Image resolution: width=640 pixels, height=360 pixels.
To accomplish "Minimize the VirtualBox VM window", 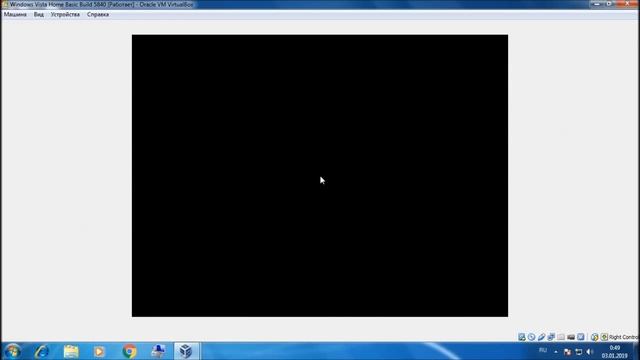I will [597, 4].
